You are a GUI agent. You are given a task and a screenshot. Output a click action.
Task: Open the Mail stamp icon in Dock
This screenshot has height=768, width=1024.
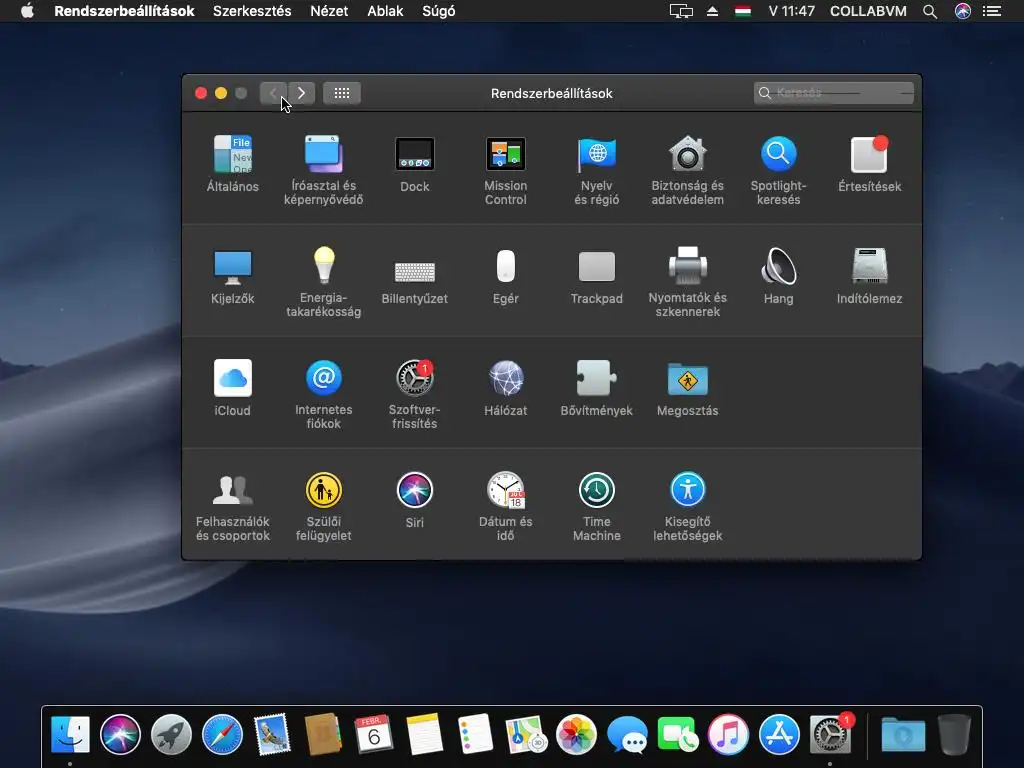pos(272,734)
